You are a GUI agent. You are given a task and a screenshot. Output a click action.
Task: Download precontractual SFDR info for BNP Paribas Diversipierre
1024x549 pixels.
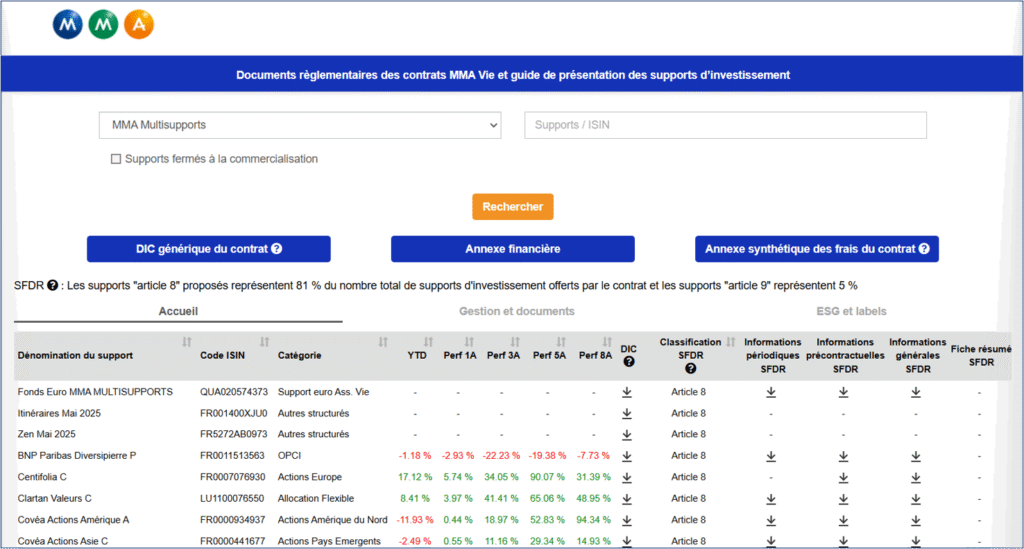coord(844,456)
